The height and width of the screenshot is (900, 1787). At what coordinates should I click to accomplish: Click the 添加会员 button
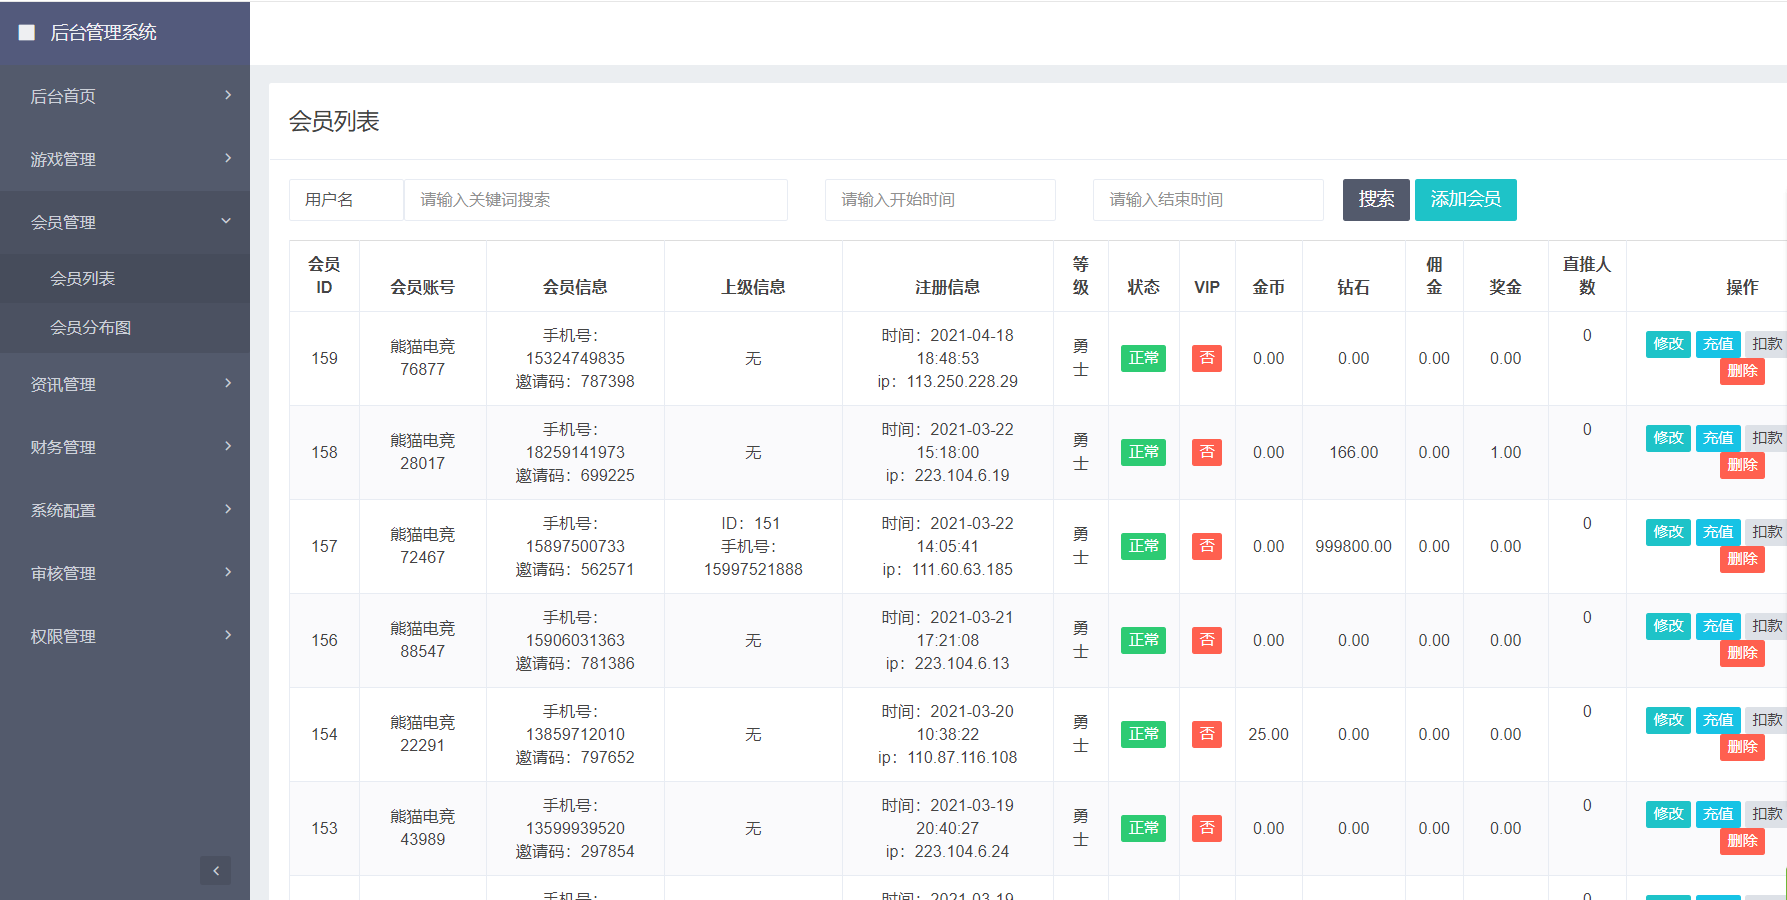click(x=1465, y=200)
